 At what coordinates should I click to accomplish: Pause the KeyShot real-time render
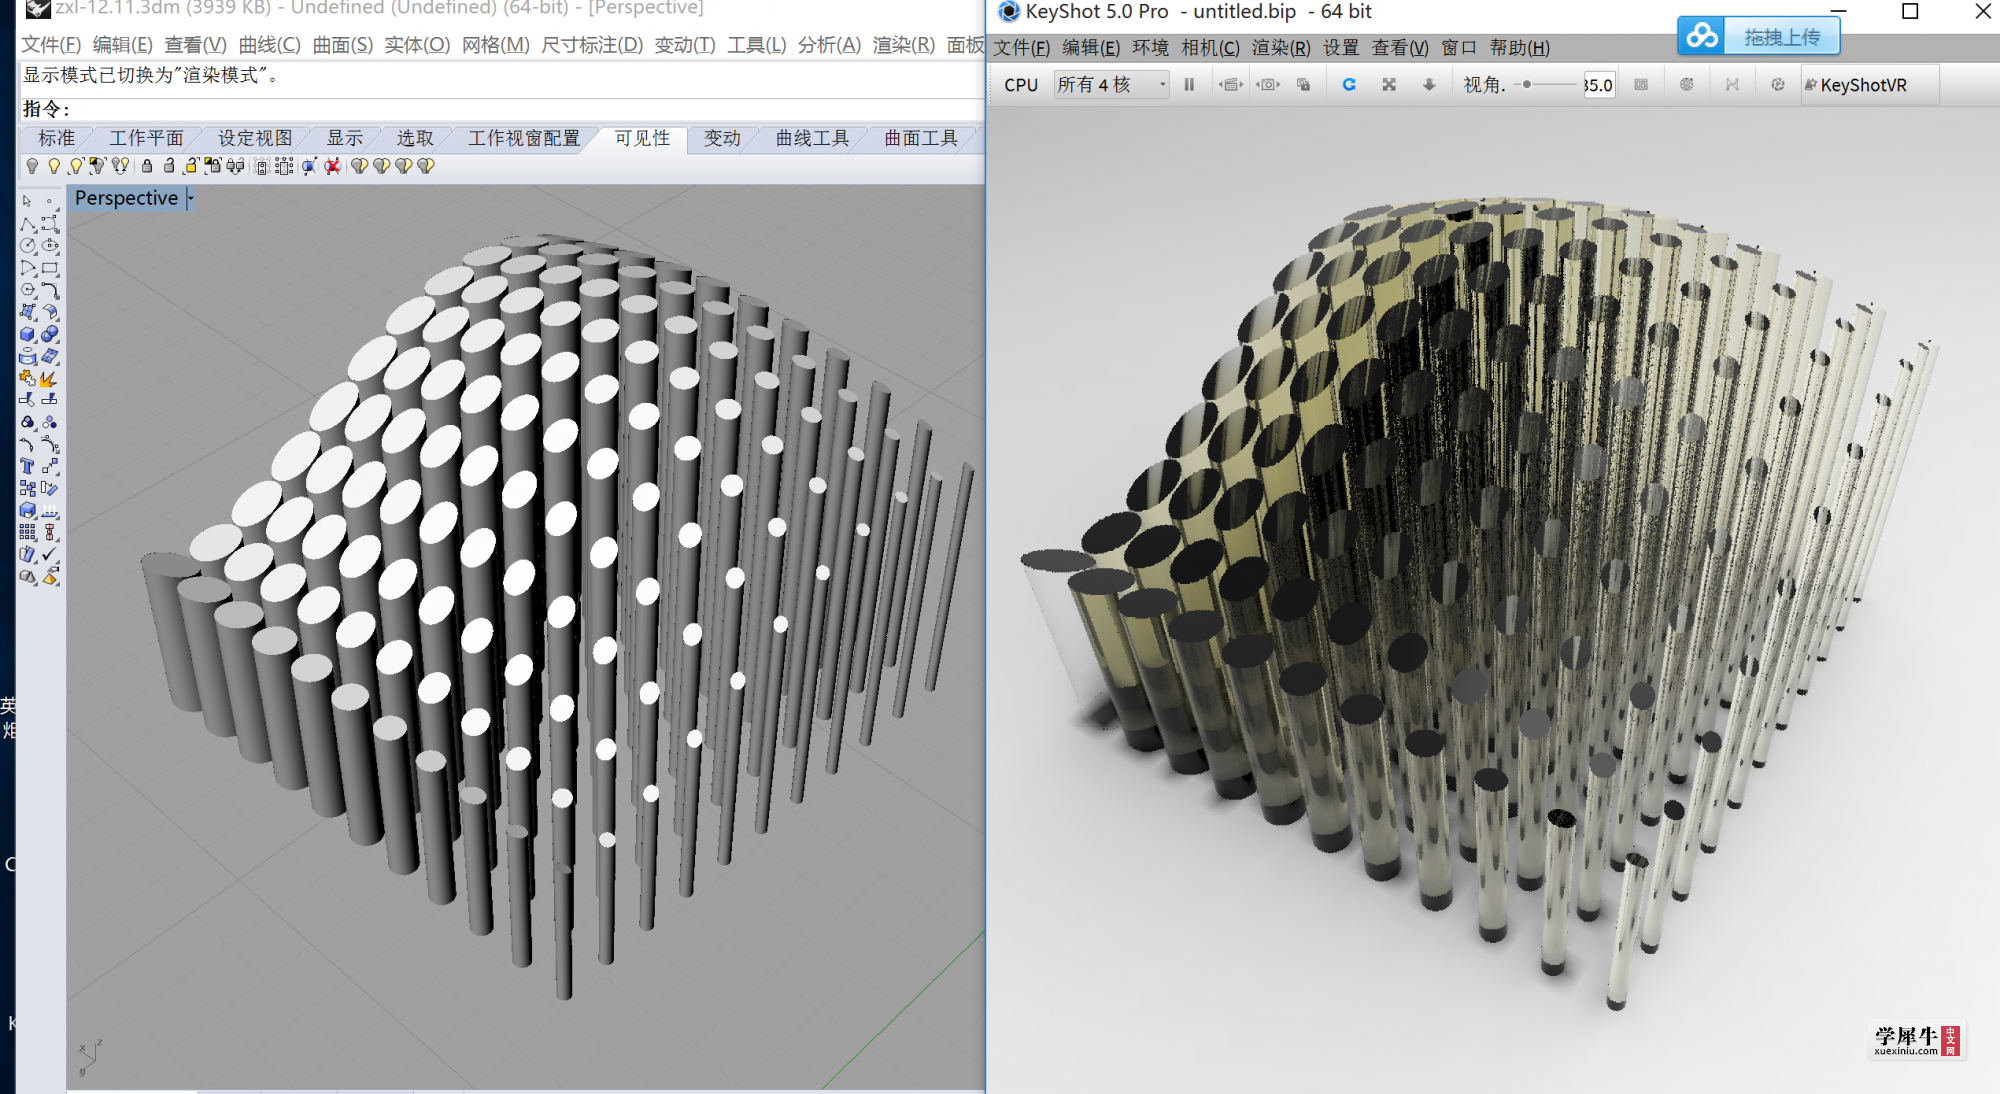(x=1189, y=85)
